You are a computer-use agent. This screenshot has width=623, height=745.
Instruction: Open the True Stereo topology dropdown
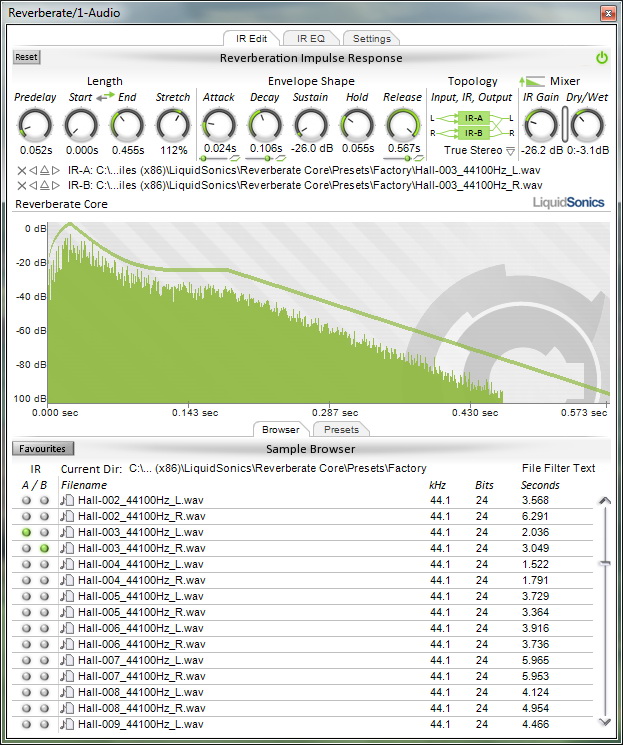click(x=510, y=151)
